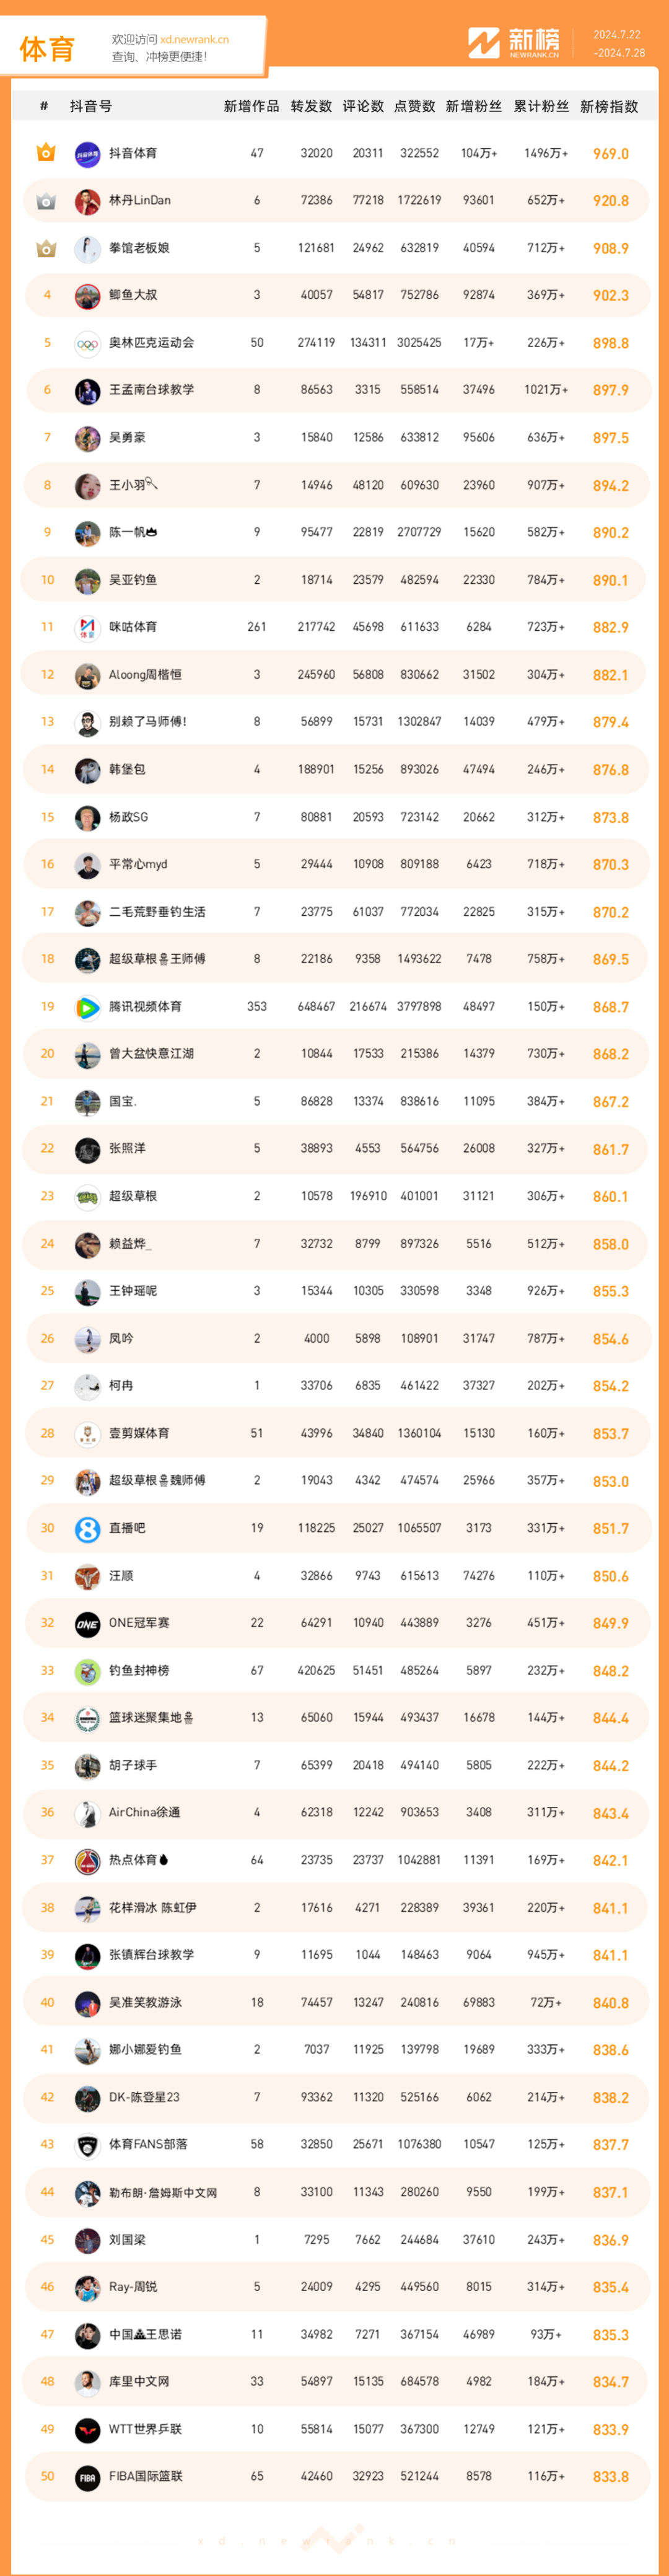Click 咪咕体育 avatar icon
Image resolution: width=669 pixels, height=2576 pixels.
pyautogui.click(x=87, y=628)
